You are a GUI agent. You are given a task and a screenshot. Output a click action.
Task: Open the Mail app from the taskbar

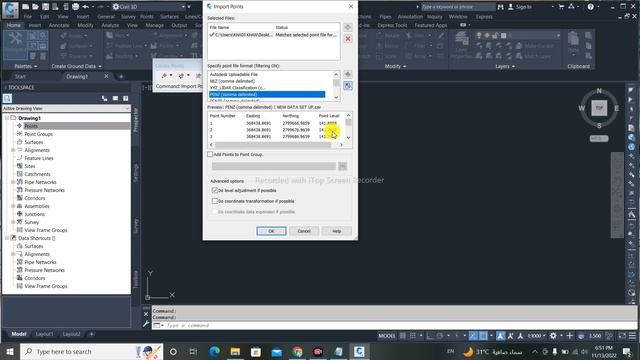coord(276,351)
